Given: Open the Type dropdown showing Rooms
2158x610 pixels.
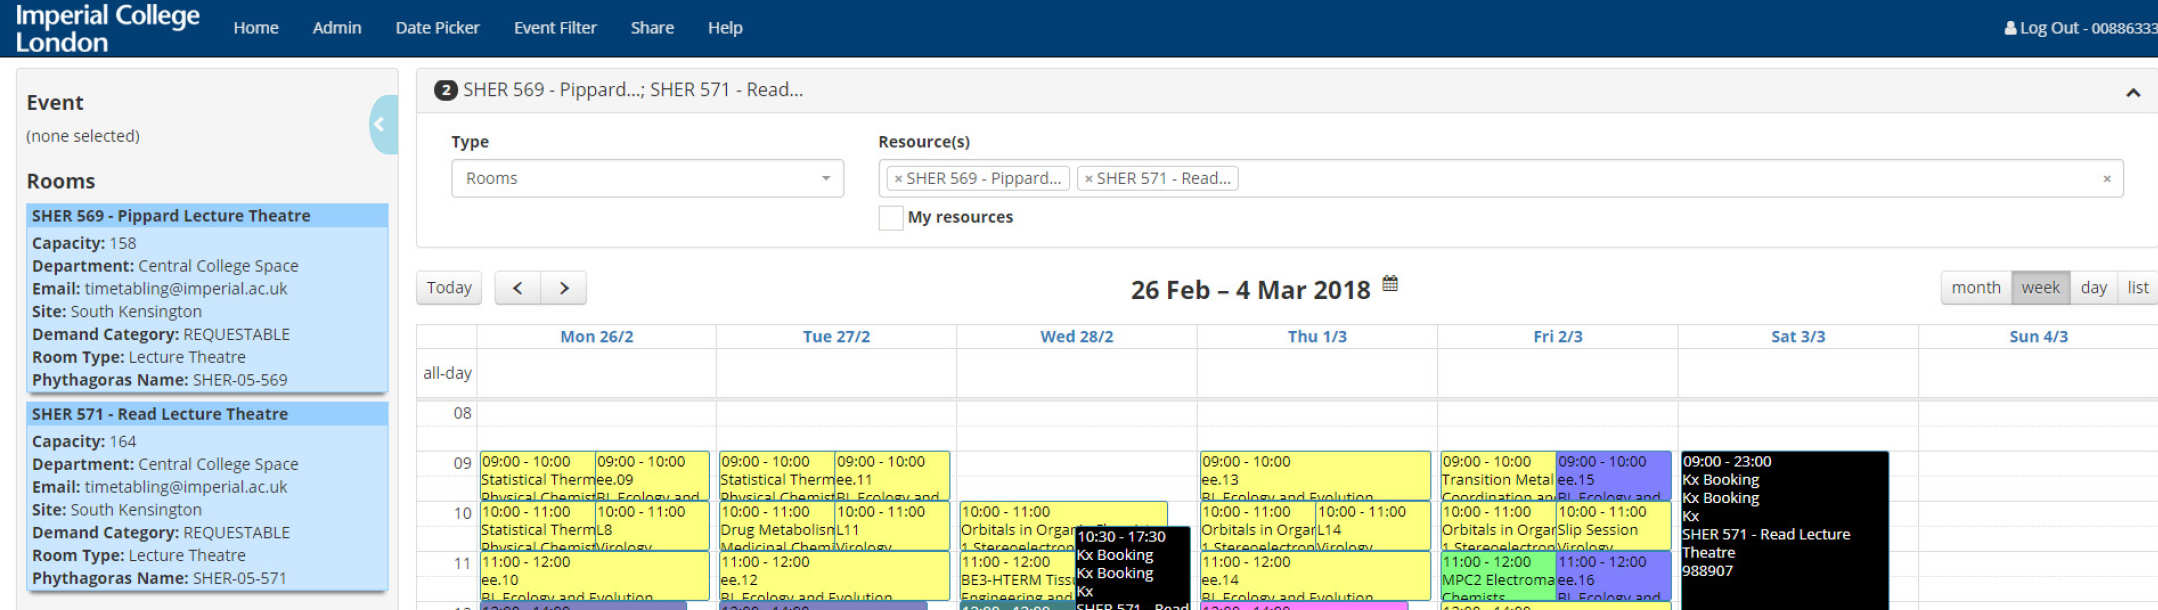Looking at the screenshot, I should (x=647, y=179).
